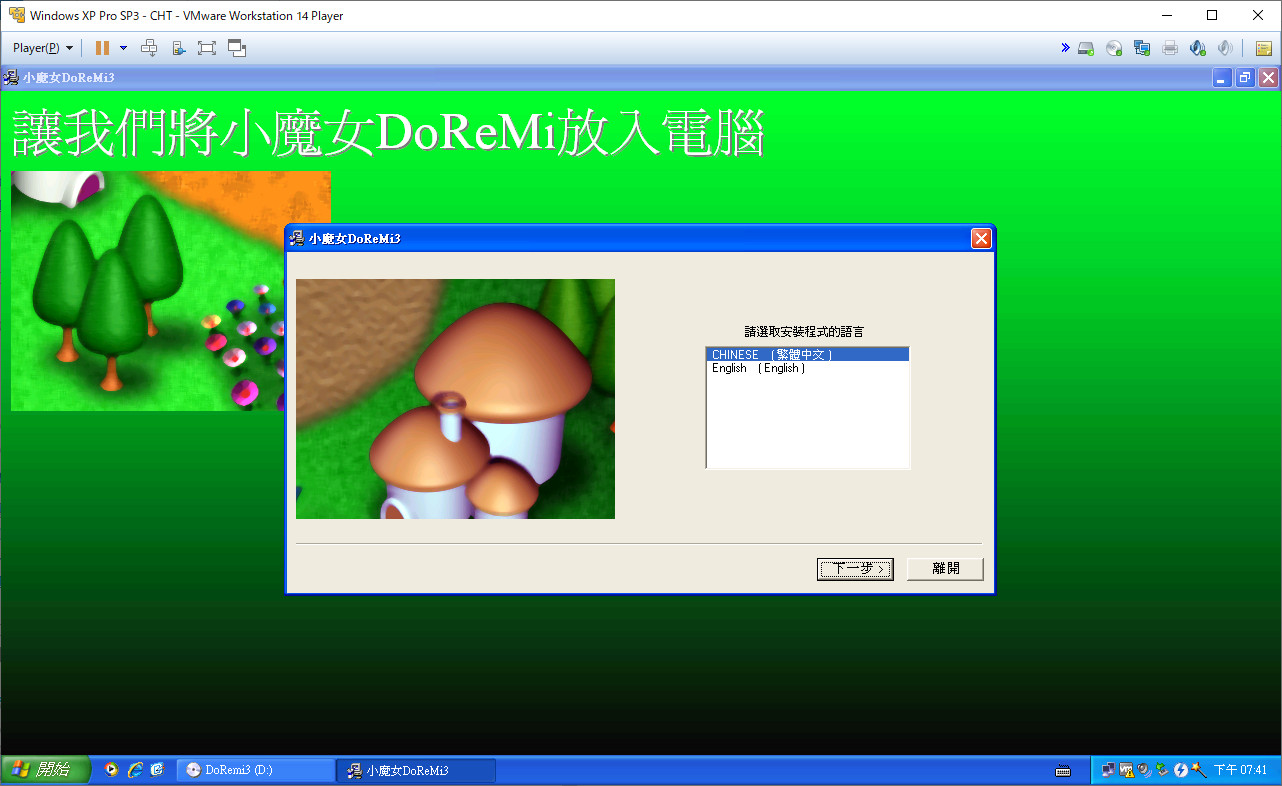Viewport: 1282px width, 786px height.
Task: Expand the hidden device toolbar chevron
Action: 1065,48
